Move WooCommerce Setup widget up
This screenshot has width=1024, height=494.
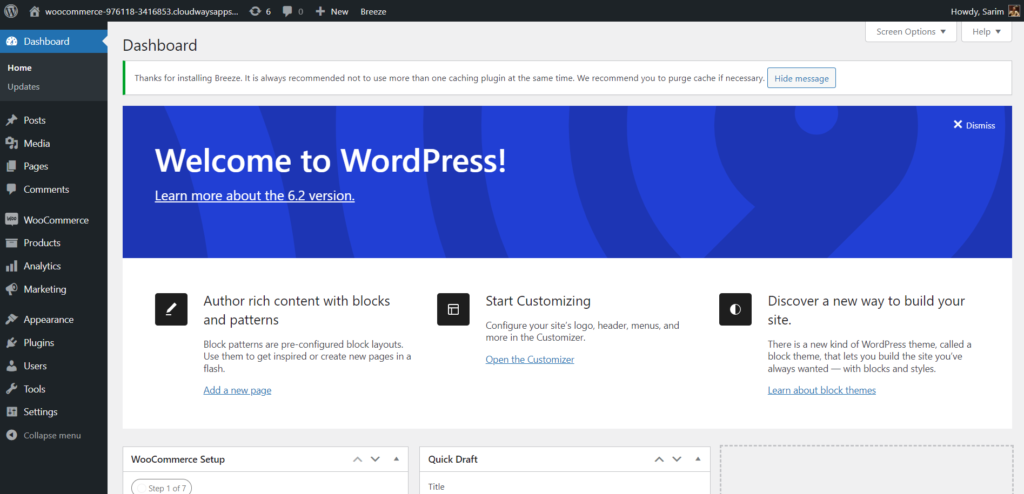[357, 459]
